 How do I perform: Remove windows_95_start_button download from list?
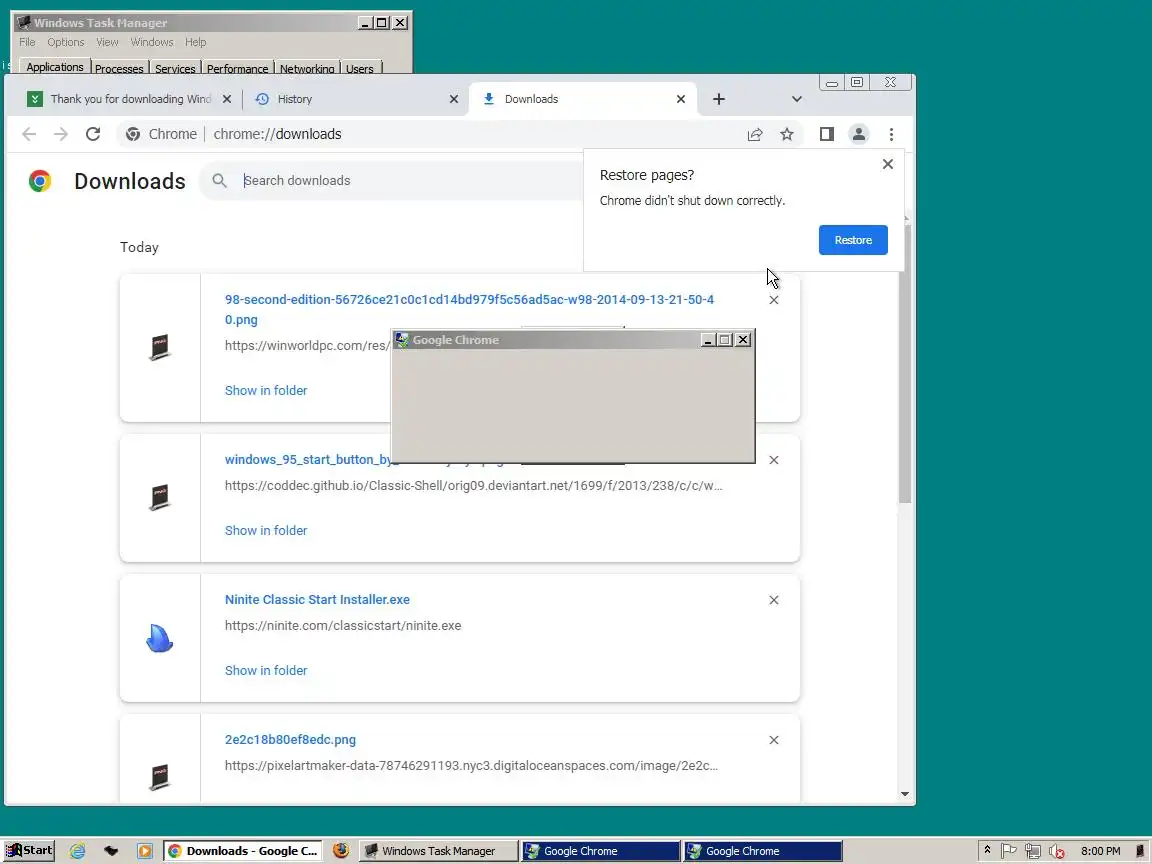(x=774, y=460)
